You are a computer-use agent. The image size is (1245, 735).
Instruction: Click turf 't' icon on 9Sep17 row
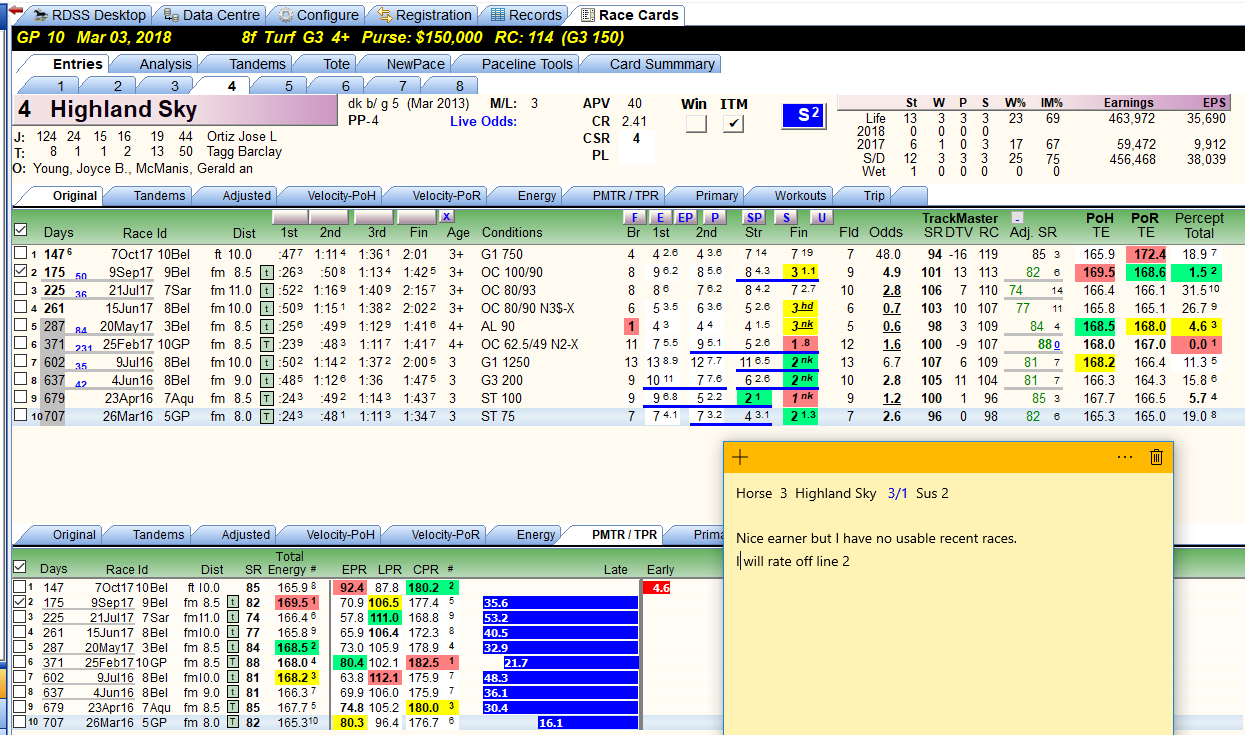pyautogui.click(x=267, y=271)
